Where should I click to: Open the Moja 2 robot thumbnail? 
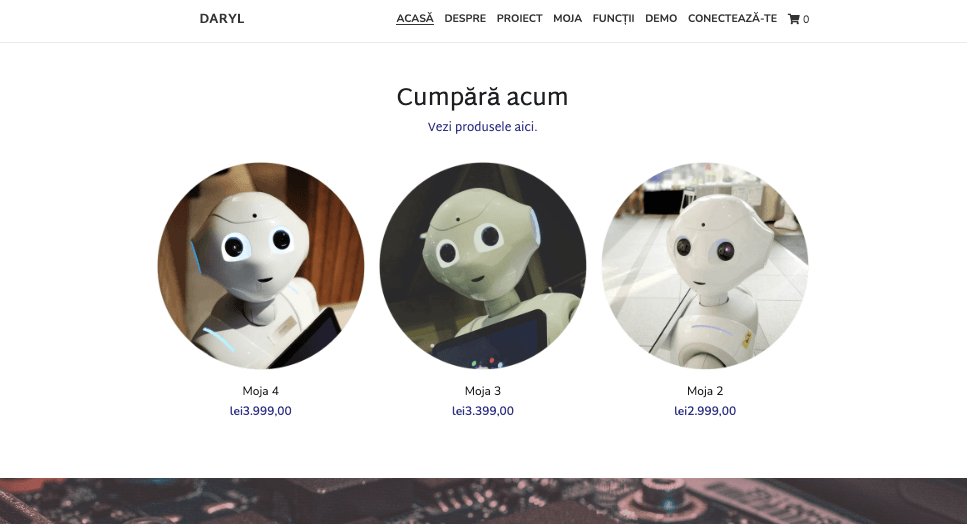coord(705,266)
